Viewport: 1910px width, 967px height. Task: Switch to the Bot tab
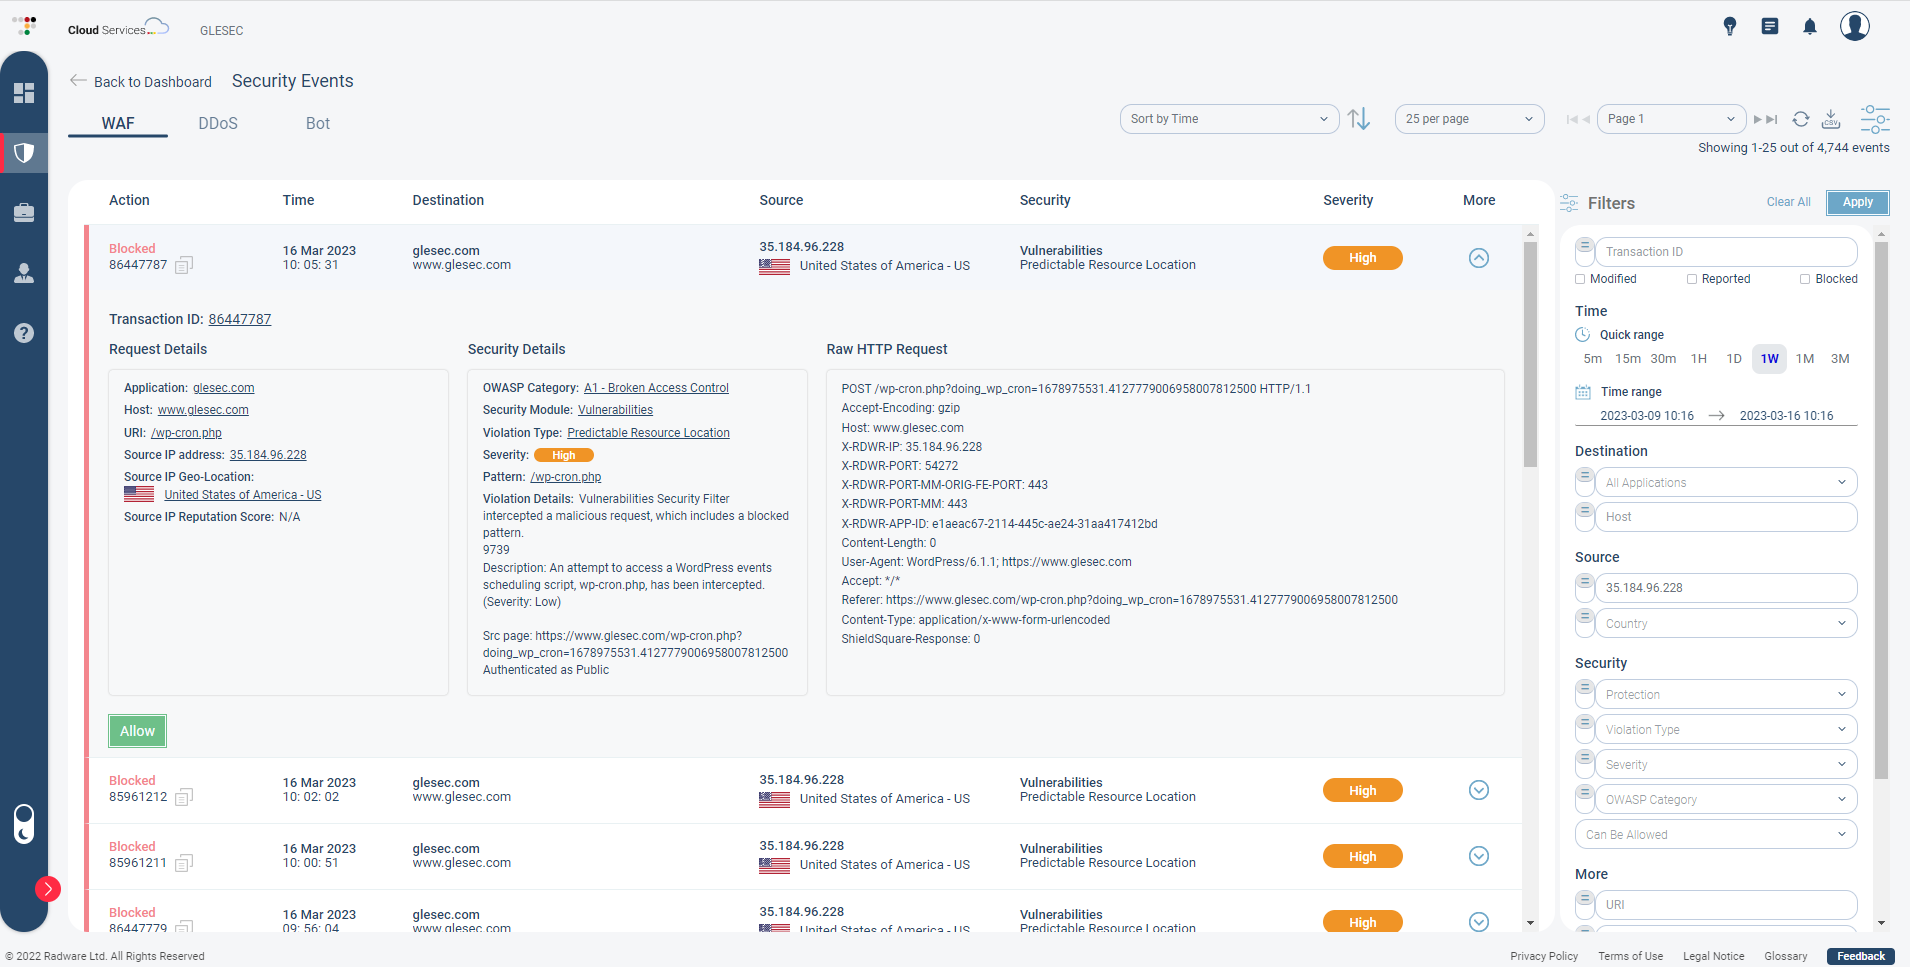(x=318, y=123)
